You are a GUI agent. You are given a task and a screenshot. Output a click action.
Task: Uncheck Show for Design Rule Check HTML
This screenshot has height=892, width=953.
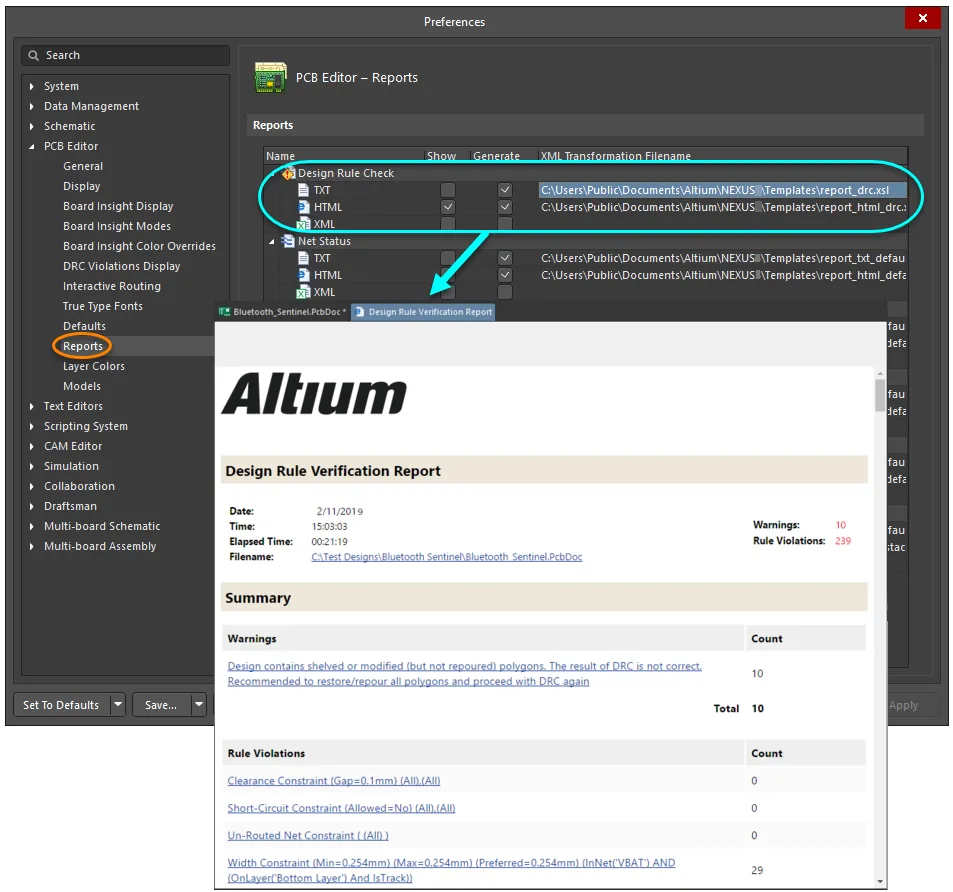coord(448,207)
